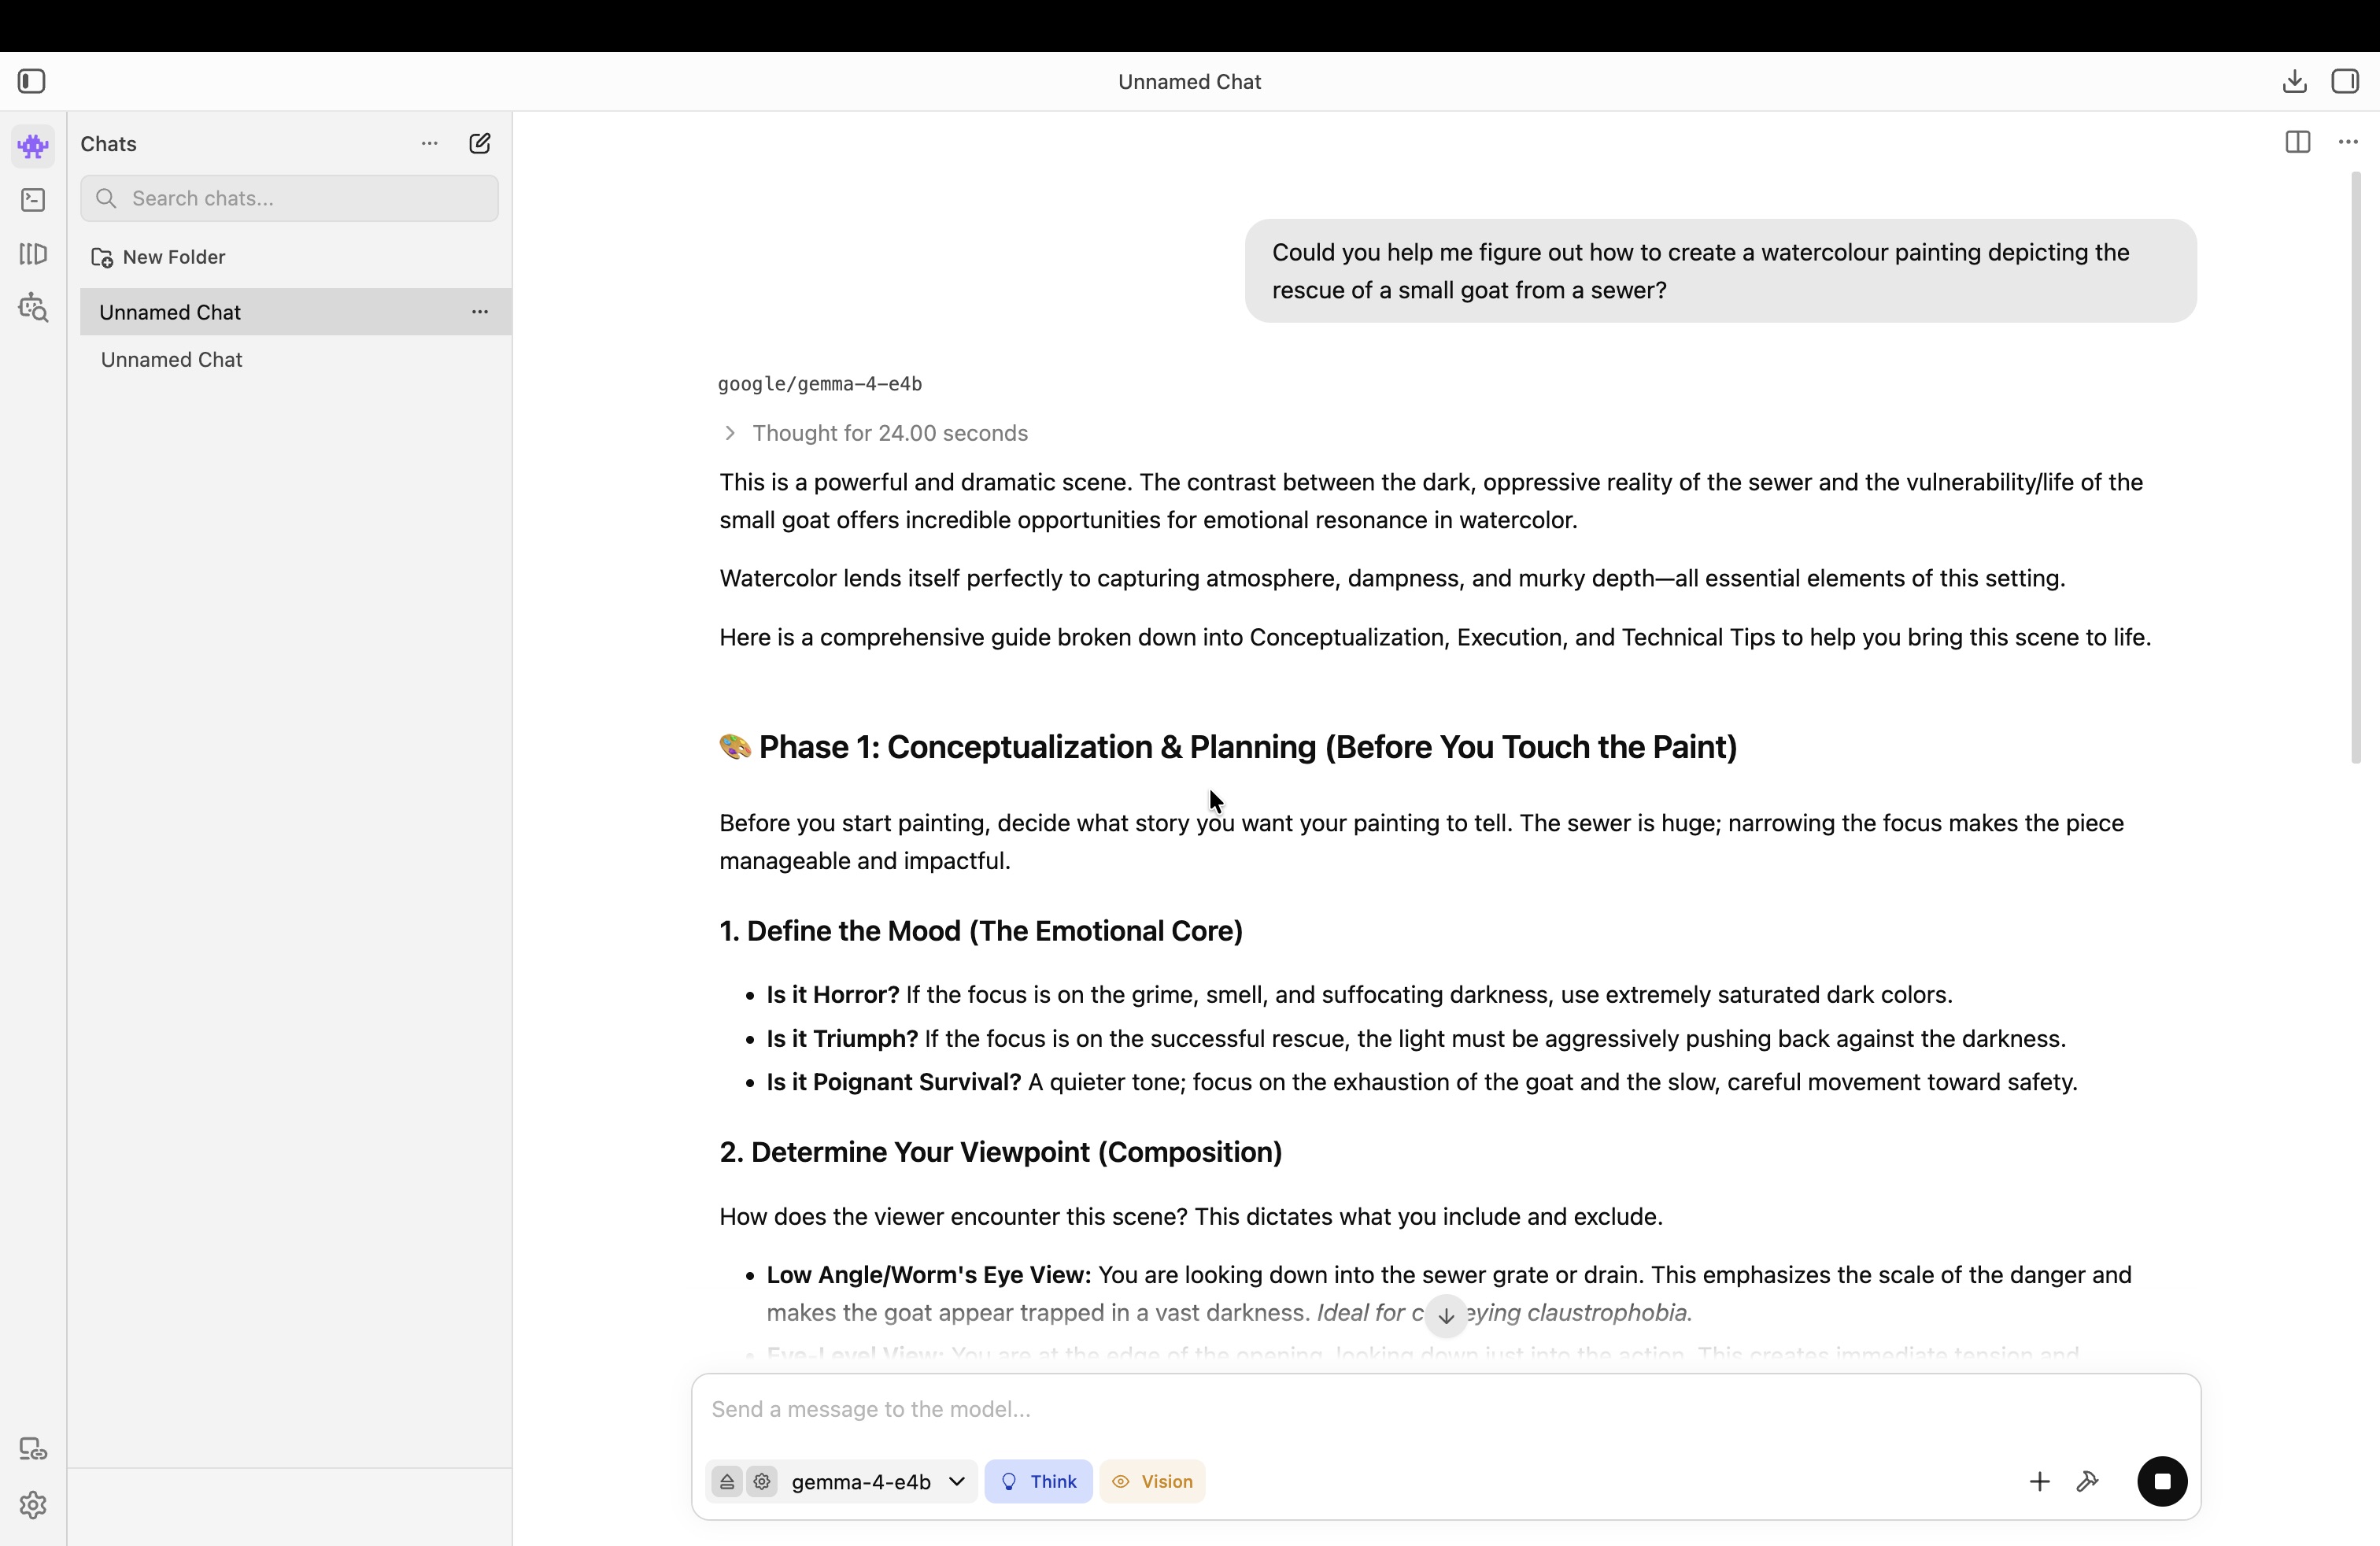This screenshot has height=1546, width=2380.
Task: Click the Search chats input field
Action: coord(290,198)
